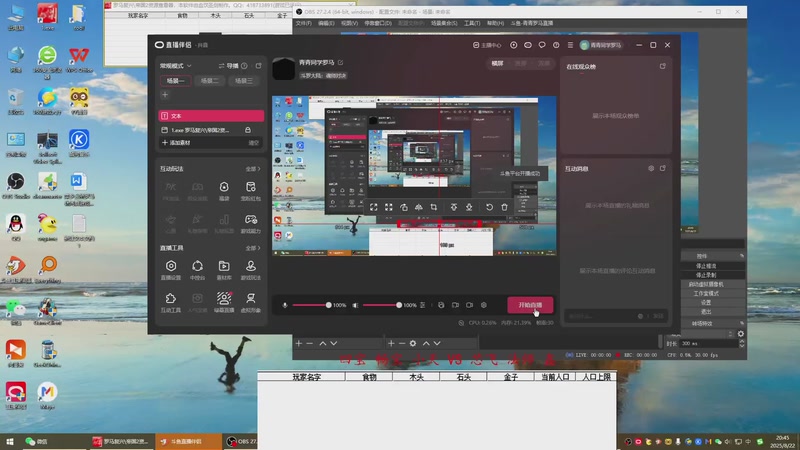This screenshot has width=800, height=450.
Task: Click 清空 to clear the sources
Action: [254, 143]
